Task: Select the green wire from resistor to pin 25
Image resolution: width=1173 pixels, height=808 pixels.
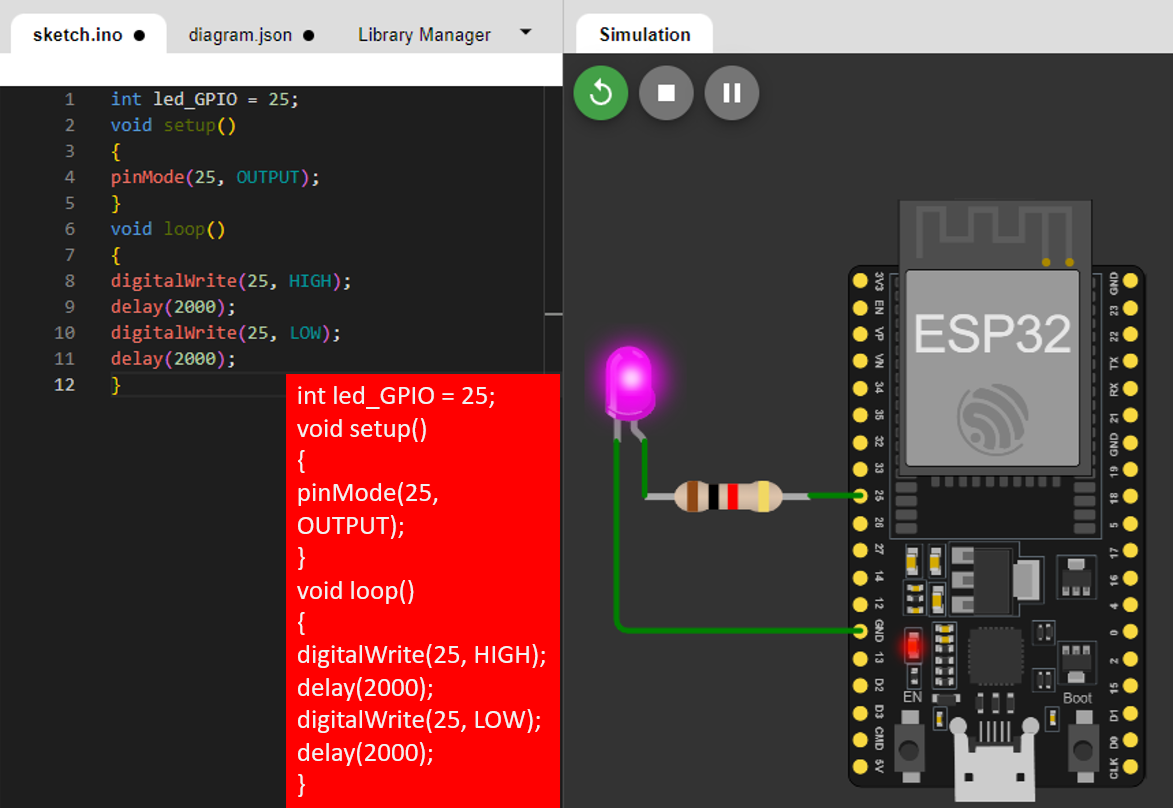Action: (x=834, y=496)
